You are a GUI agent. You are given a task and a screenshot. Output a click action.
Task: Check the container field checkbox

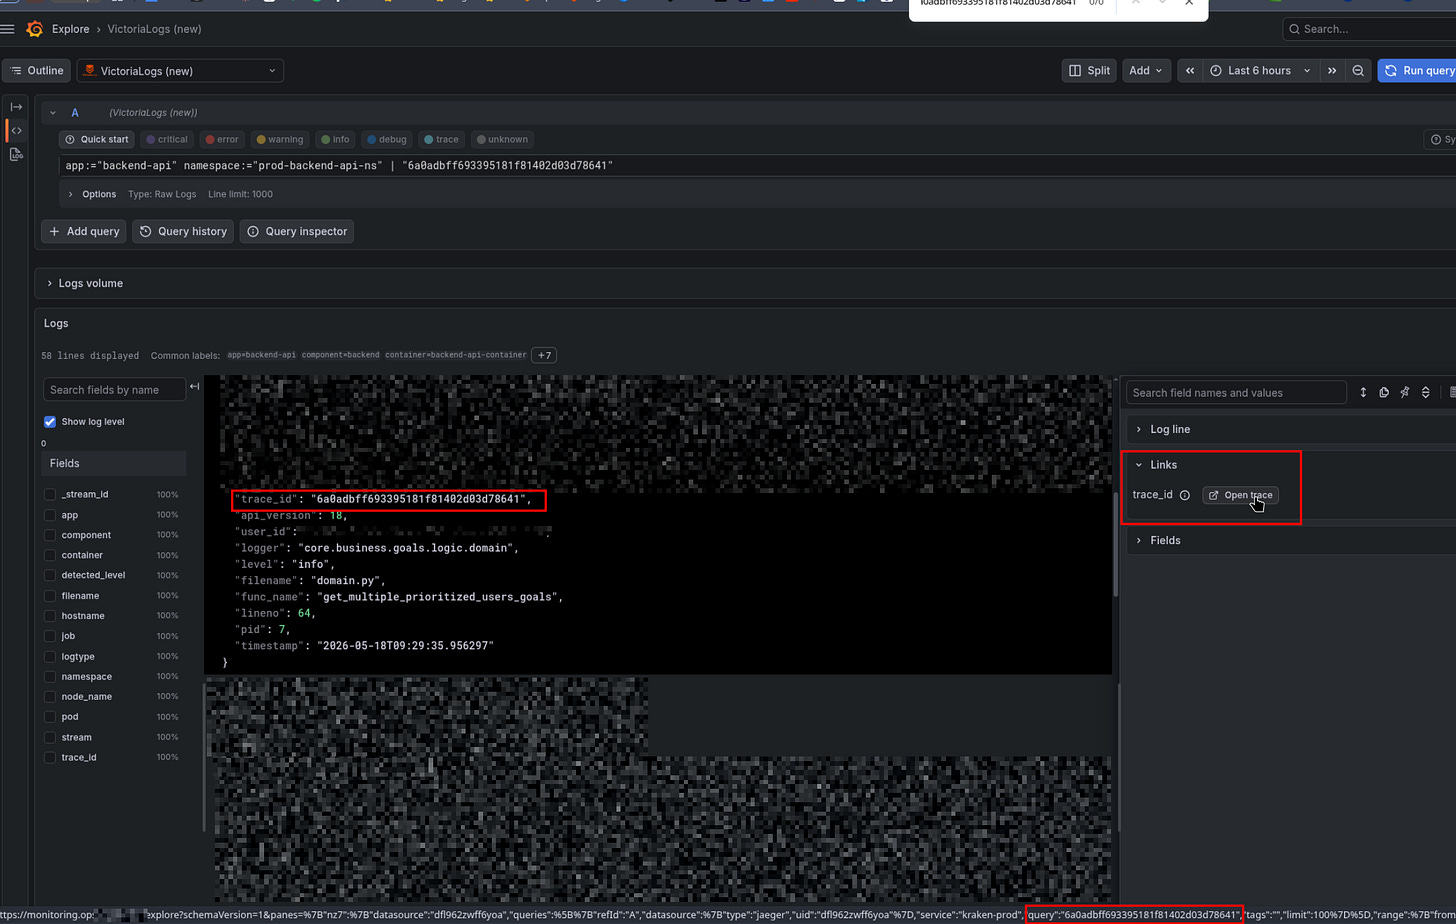[x=50, y=555]
